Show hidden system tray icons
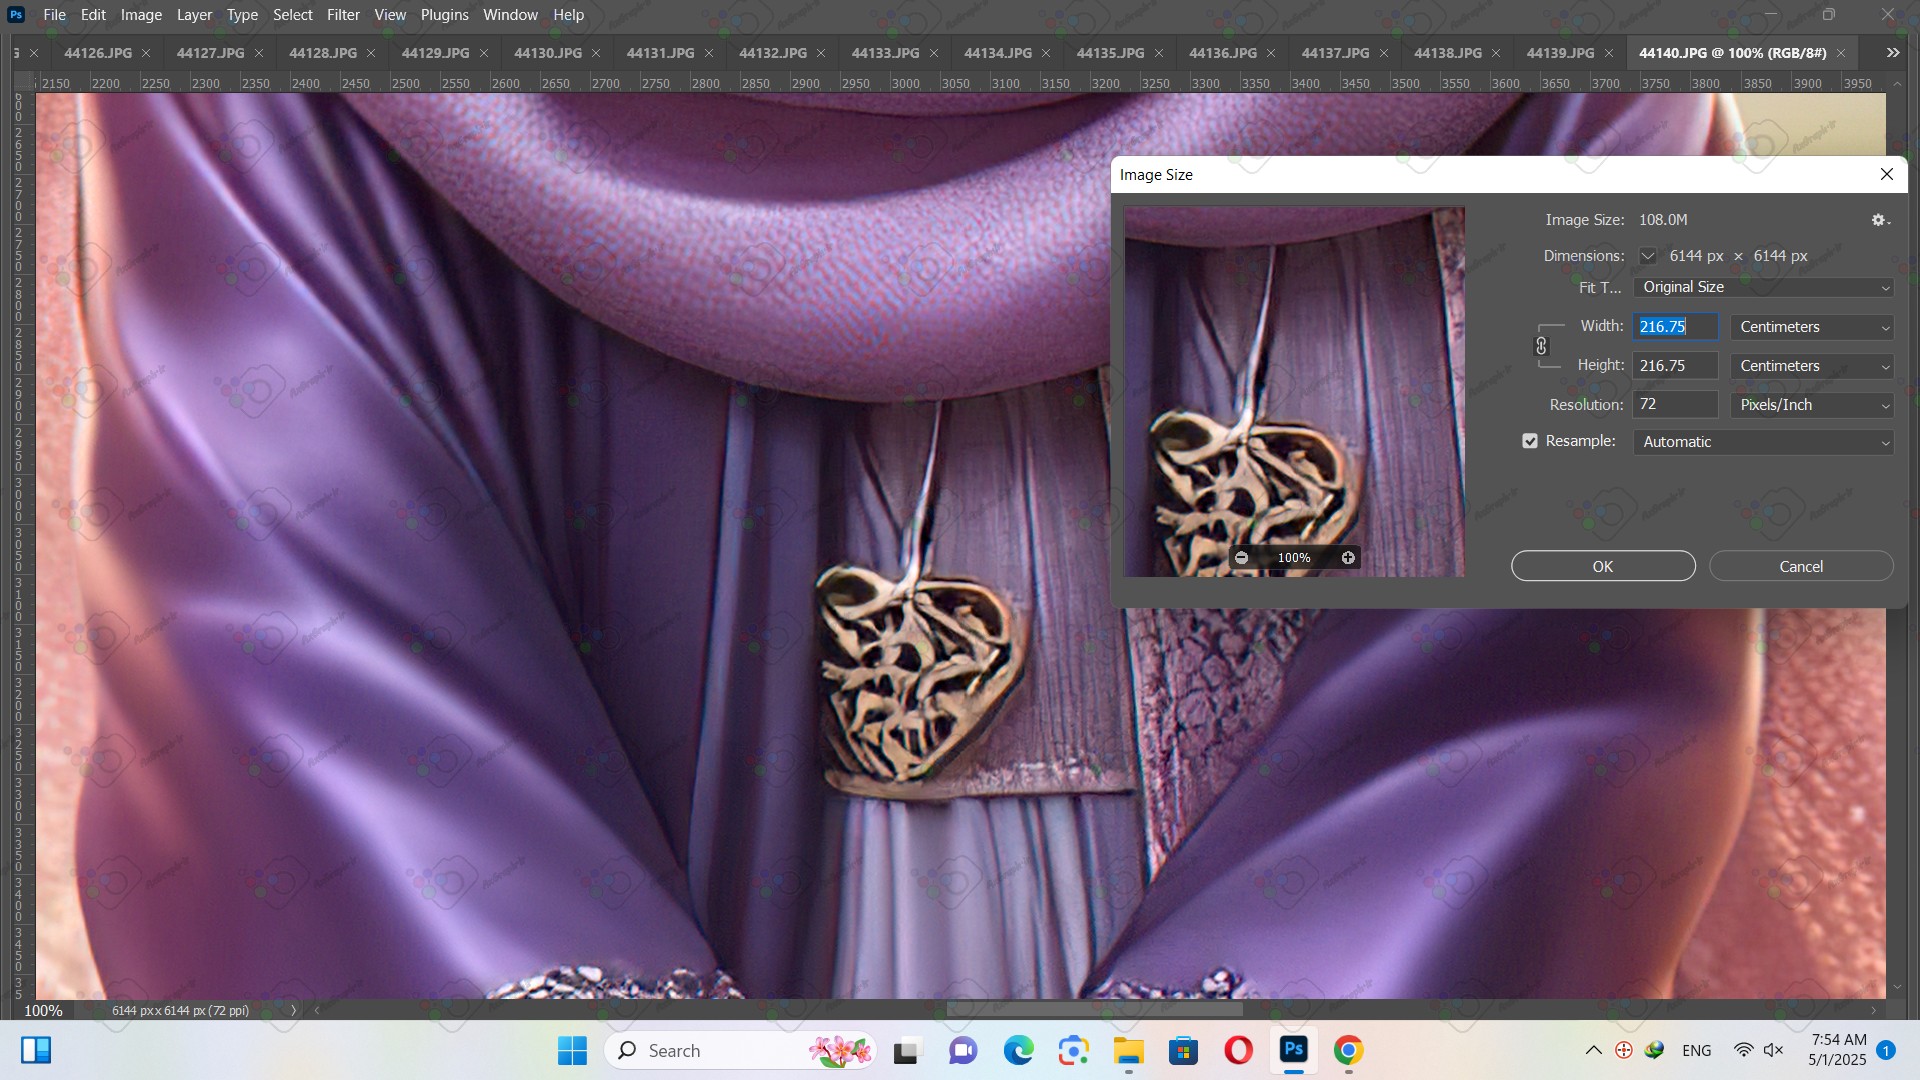1920x1080 pixels. 1593,1051
